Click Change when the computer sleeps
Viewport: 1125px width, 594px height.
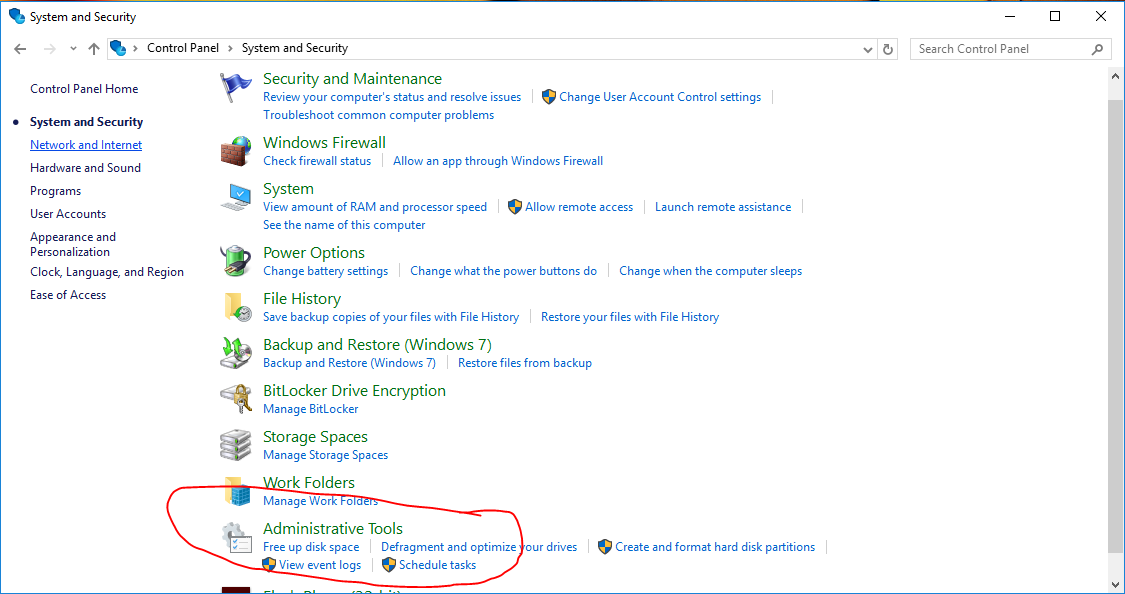(710, 270)
